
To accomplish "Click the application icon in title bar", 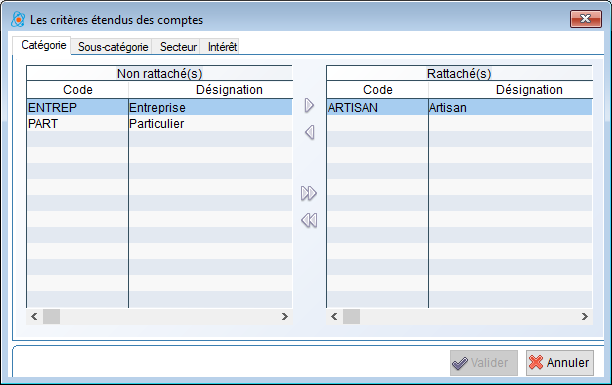I will [18, 20].
